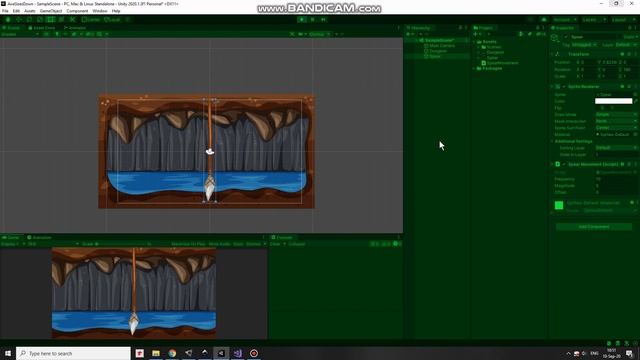The image size is (640, 360).
Task: Click the Project create plus button
Action: click(x=475, y=34)
